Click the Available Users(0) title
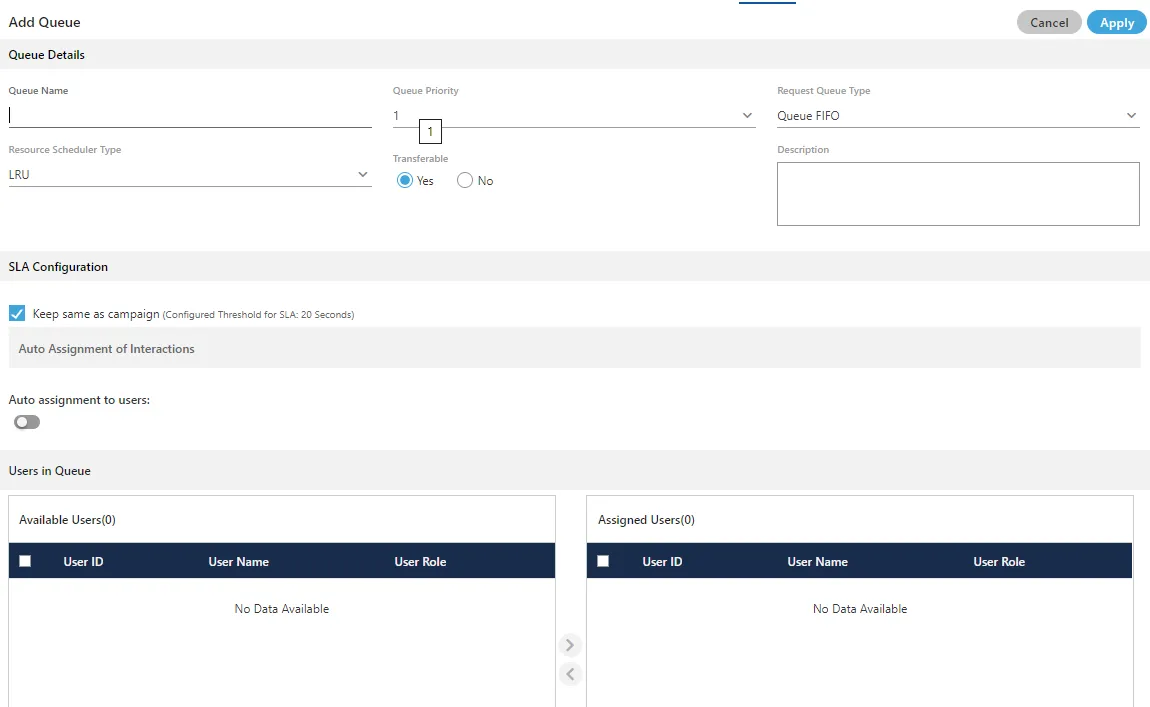This screenshot has width=1150, height=707. click(67, 520)
